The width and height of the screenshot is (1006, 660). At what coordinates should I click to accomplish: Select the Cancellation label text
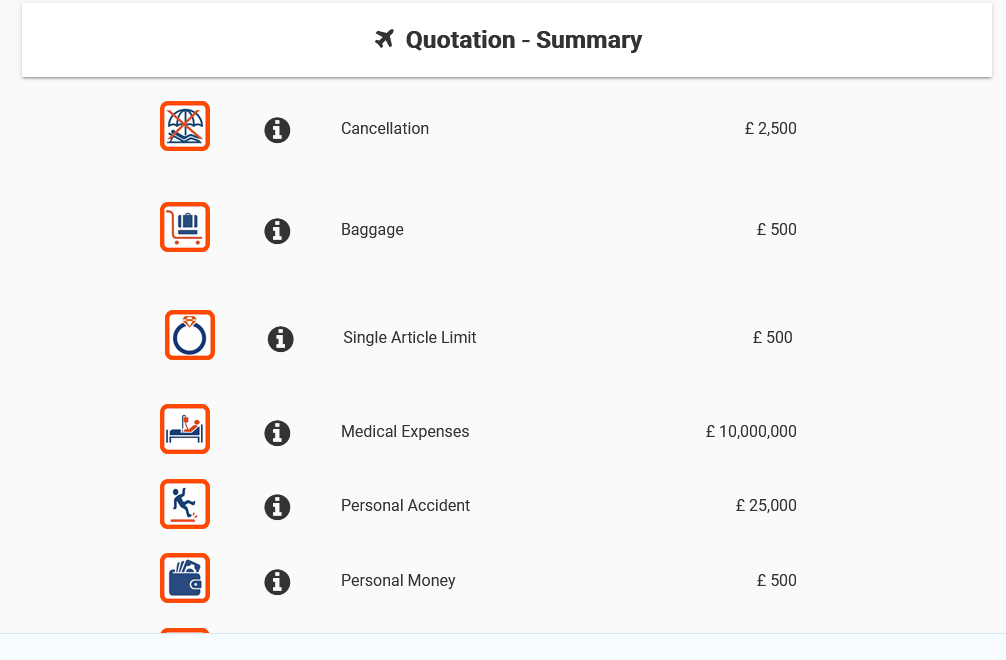385,128
